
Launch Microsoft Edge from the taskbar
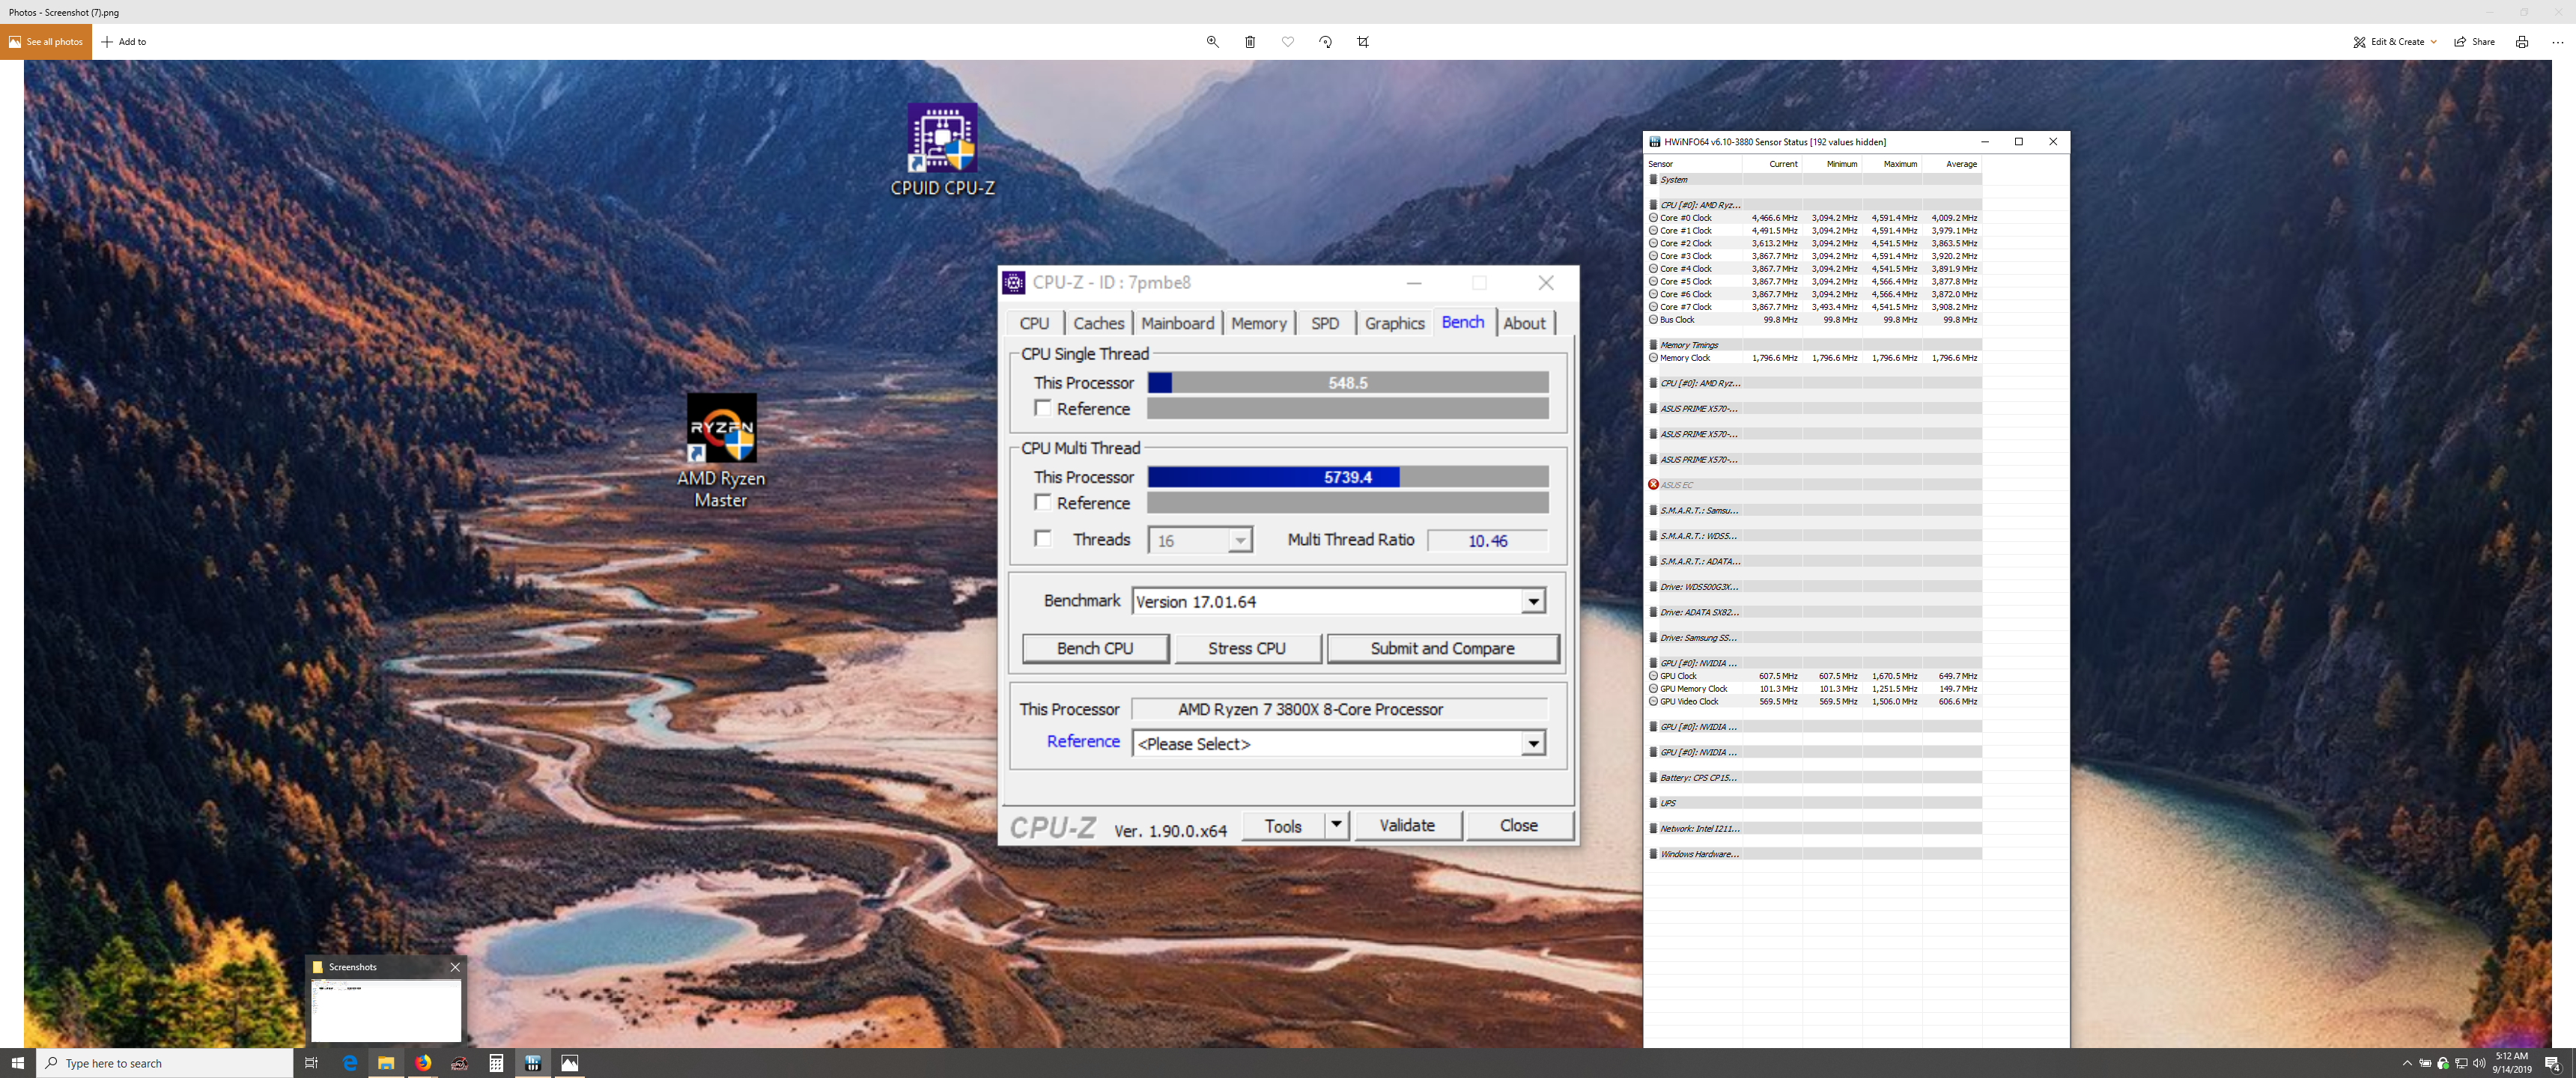click(350, 1063)
